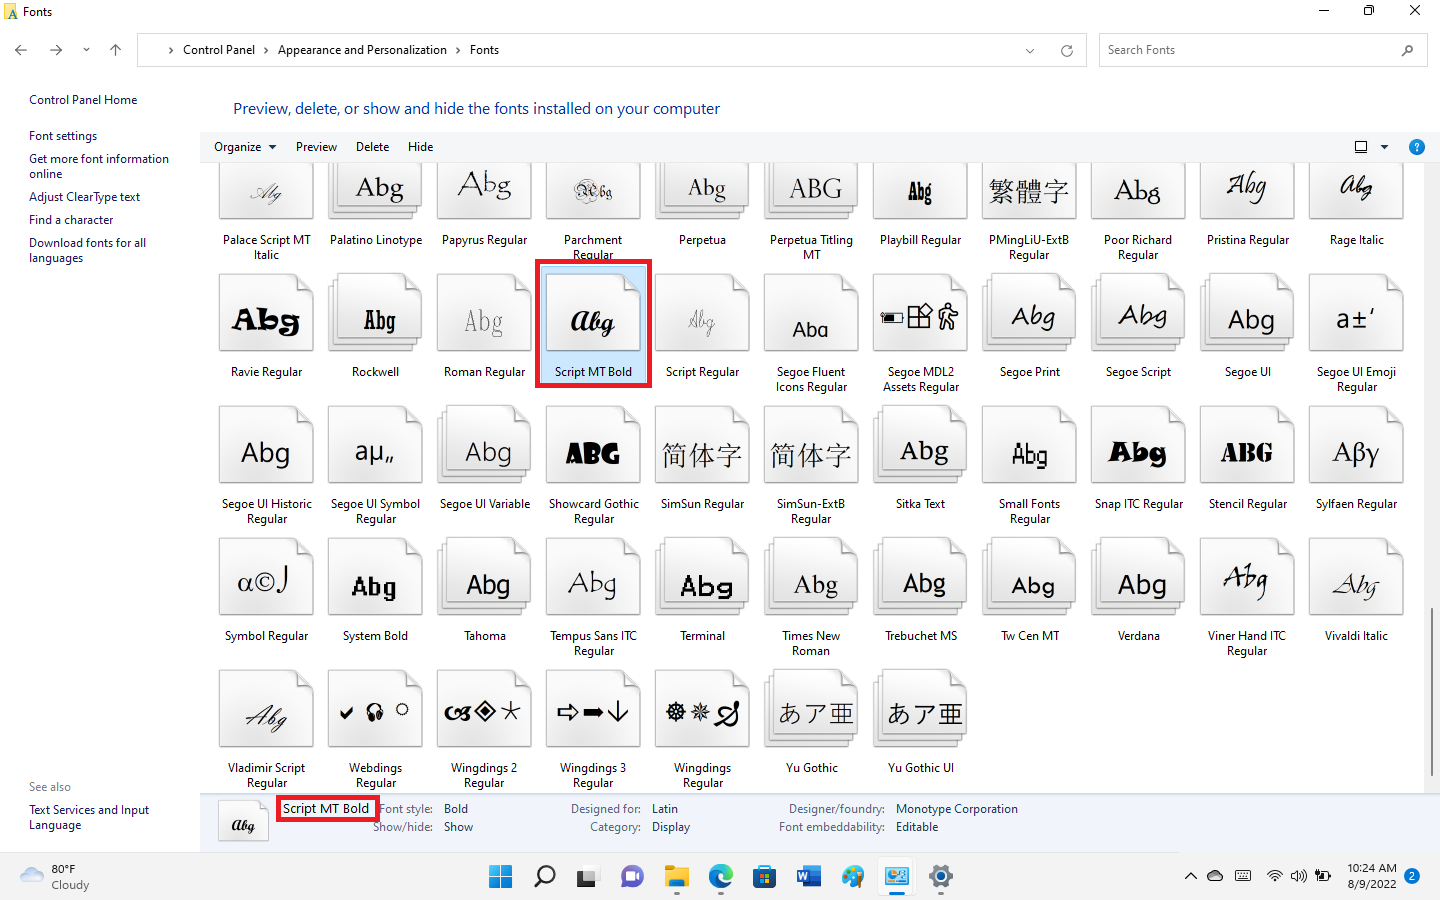Viewport: 1440px width, 900px height.
Task: Open the Organize dropdown menu
Action: point(245,147)
